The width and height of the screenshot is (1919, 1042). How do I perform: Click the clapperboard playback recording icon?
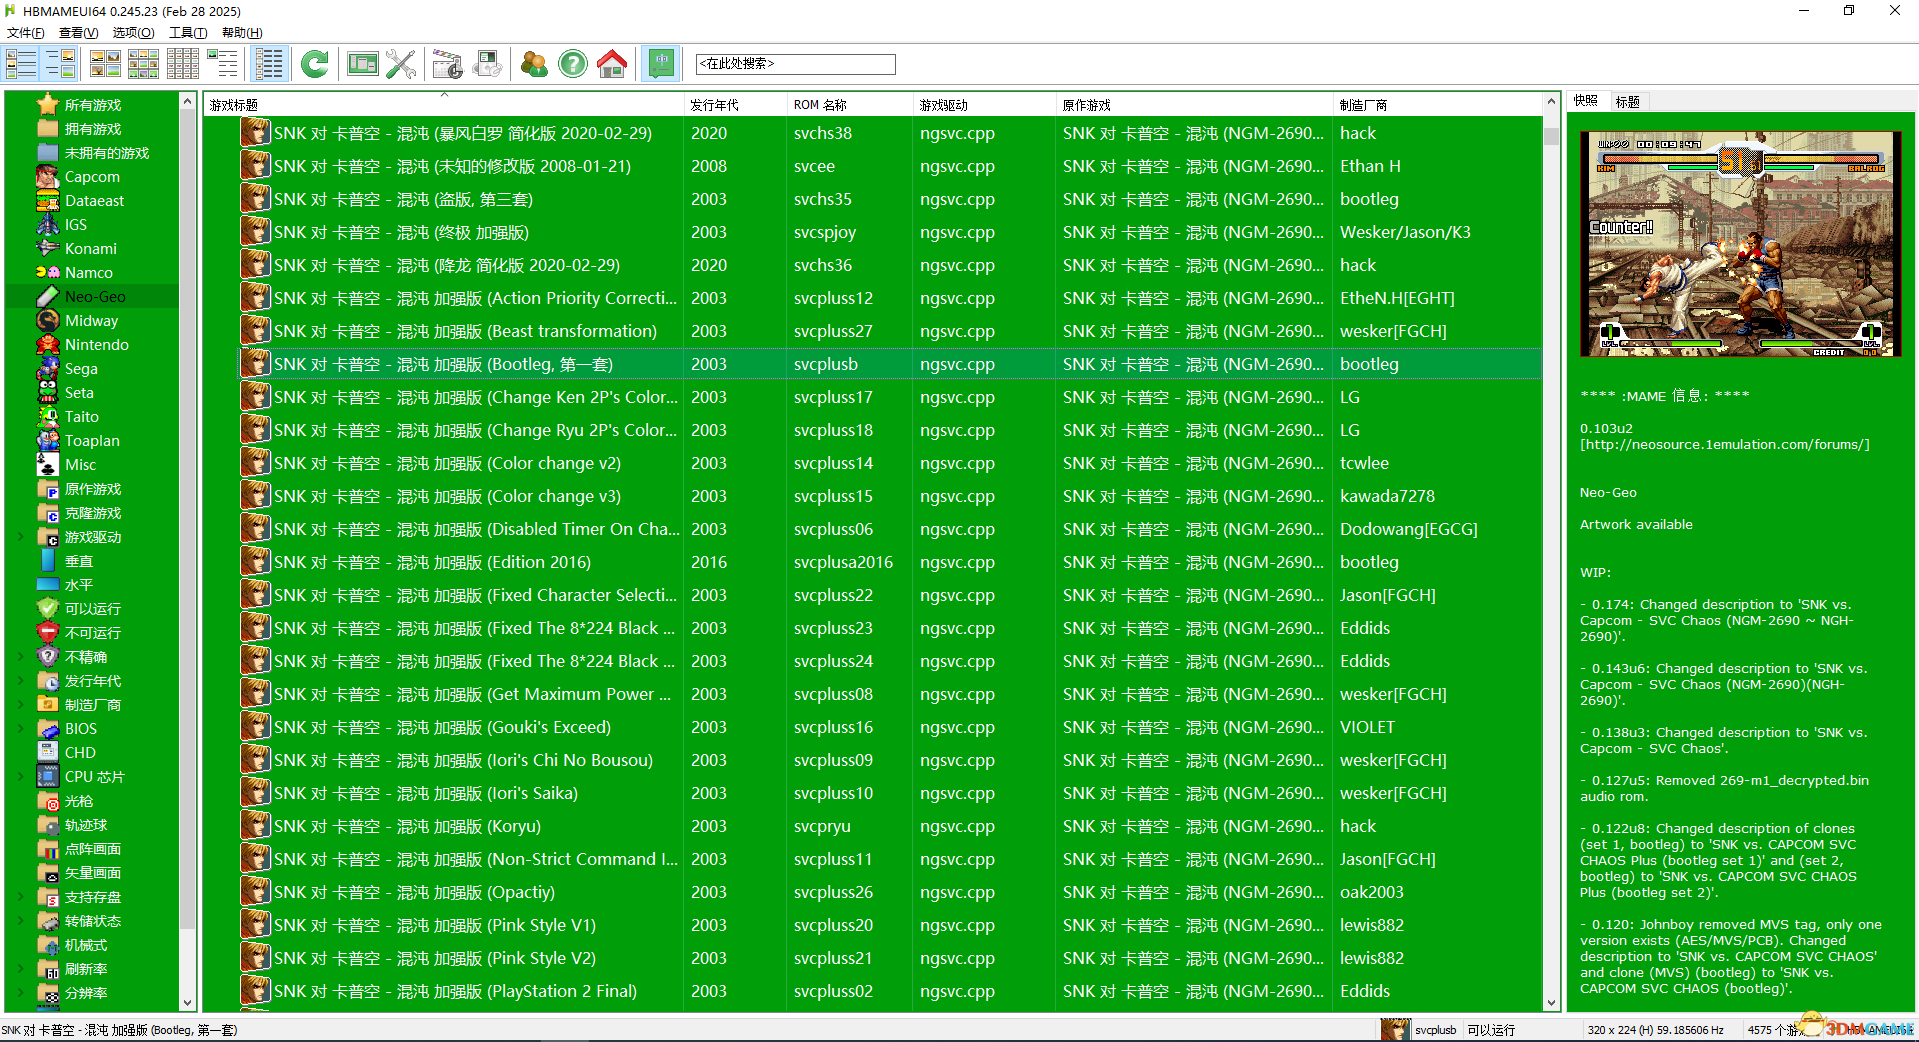pos(448,64)
